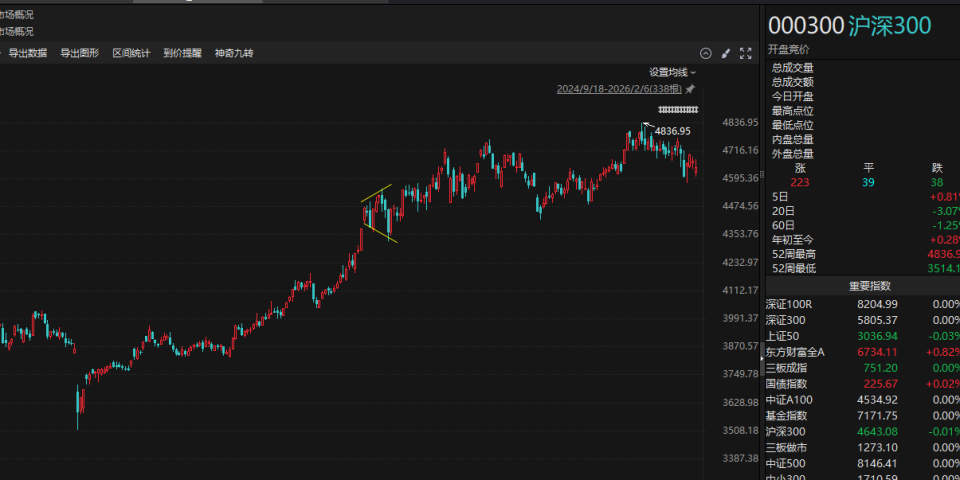Select the 中证500 index row
960x480 pixels.
pyautogui.click(x=863, y=463)
